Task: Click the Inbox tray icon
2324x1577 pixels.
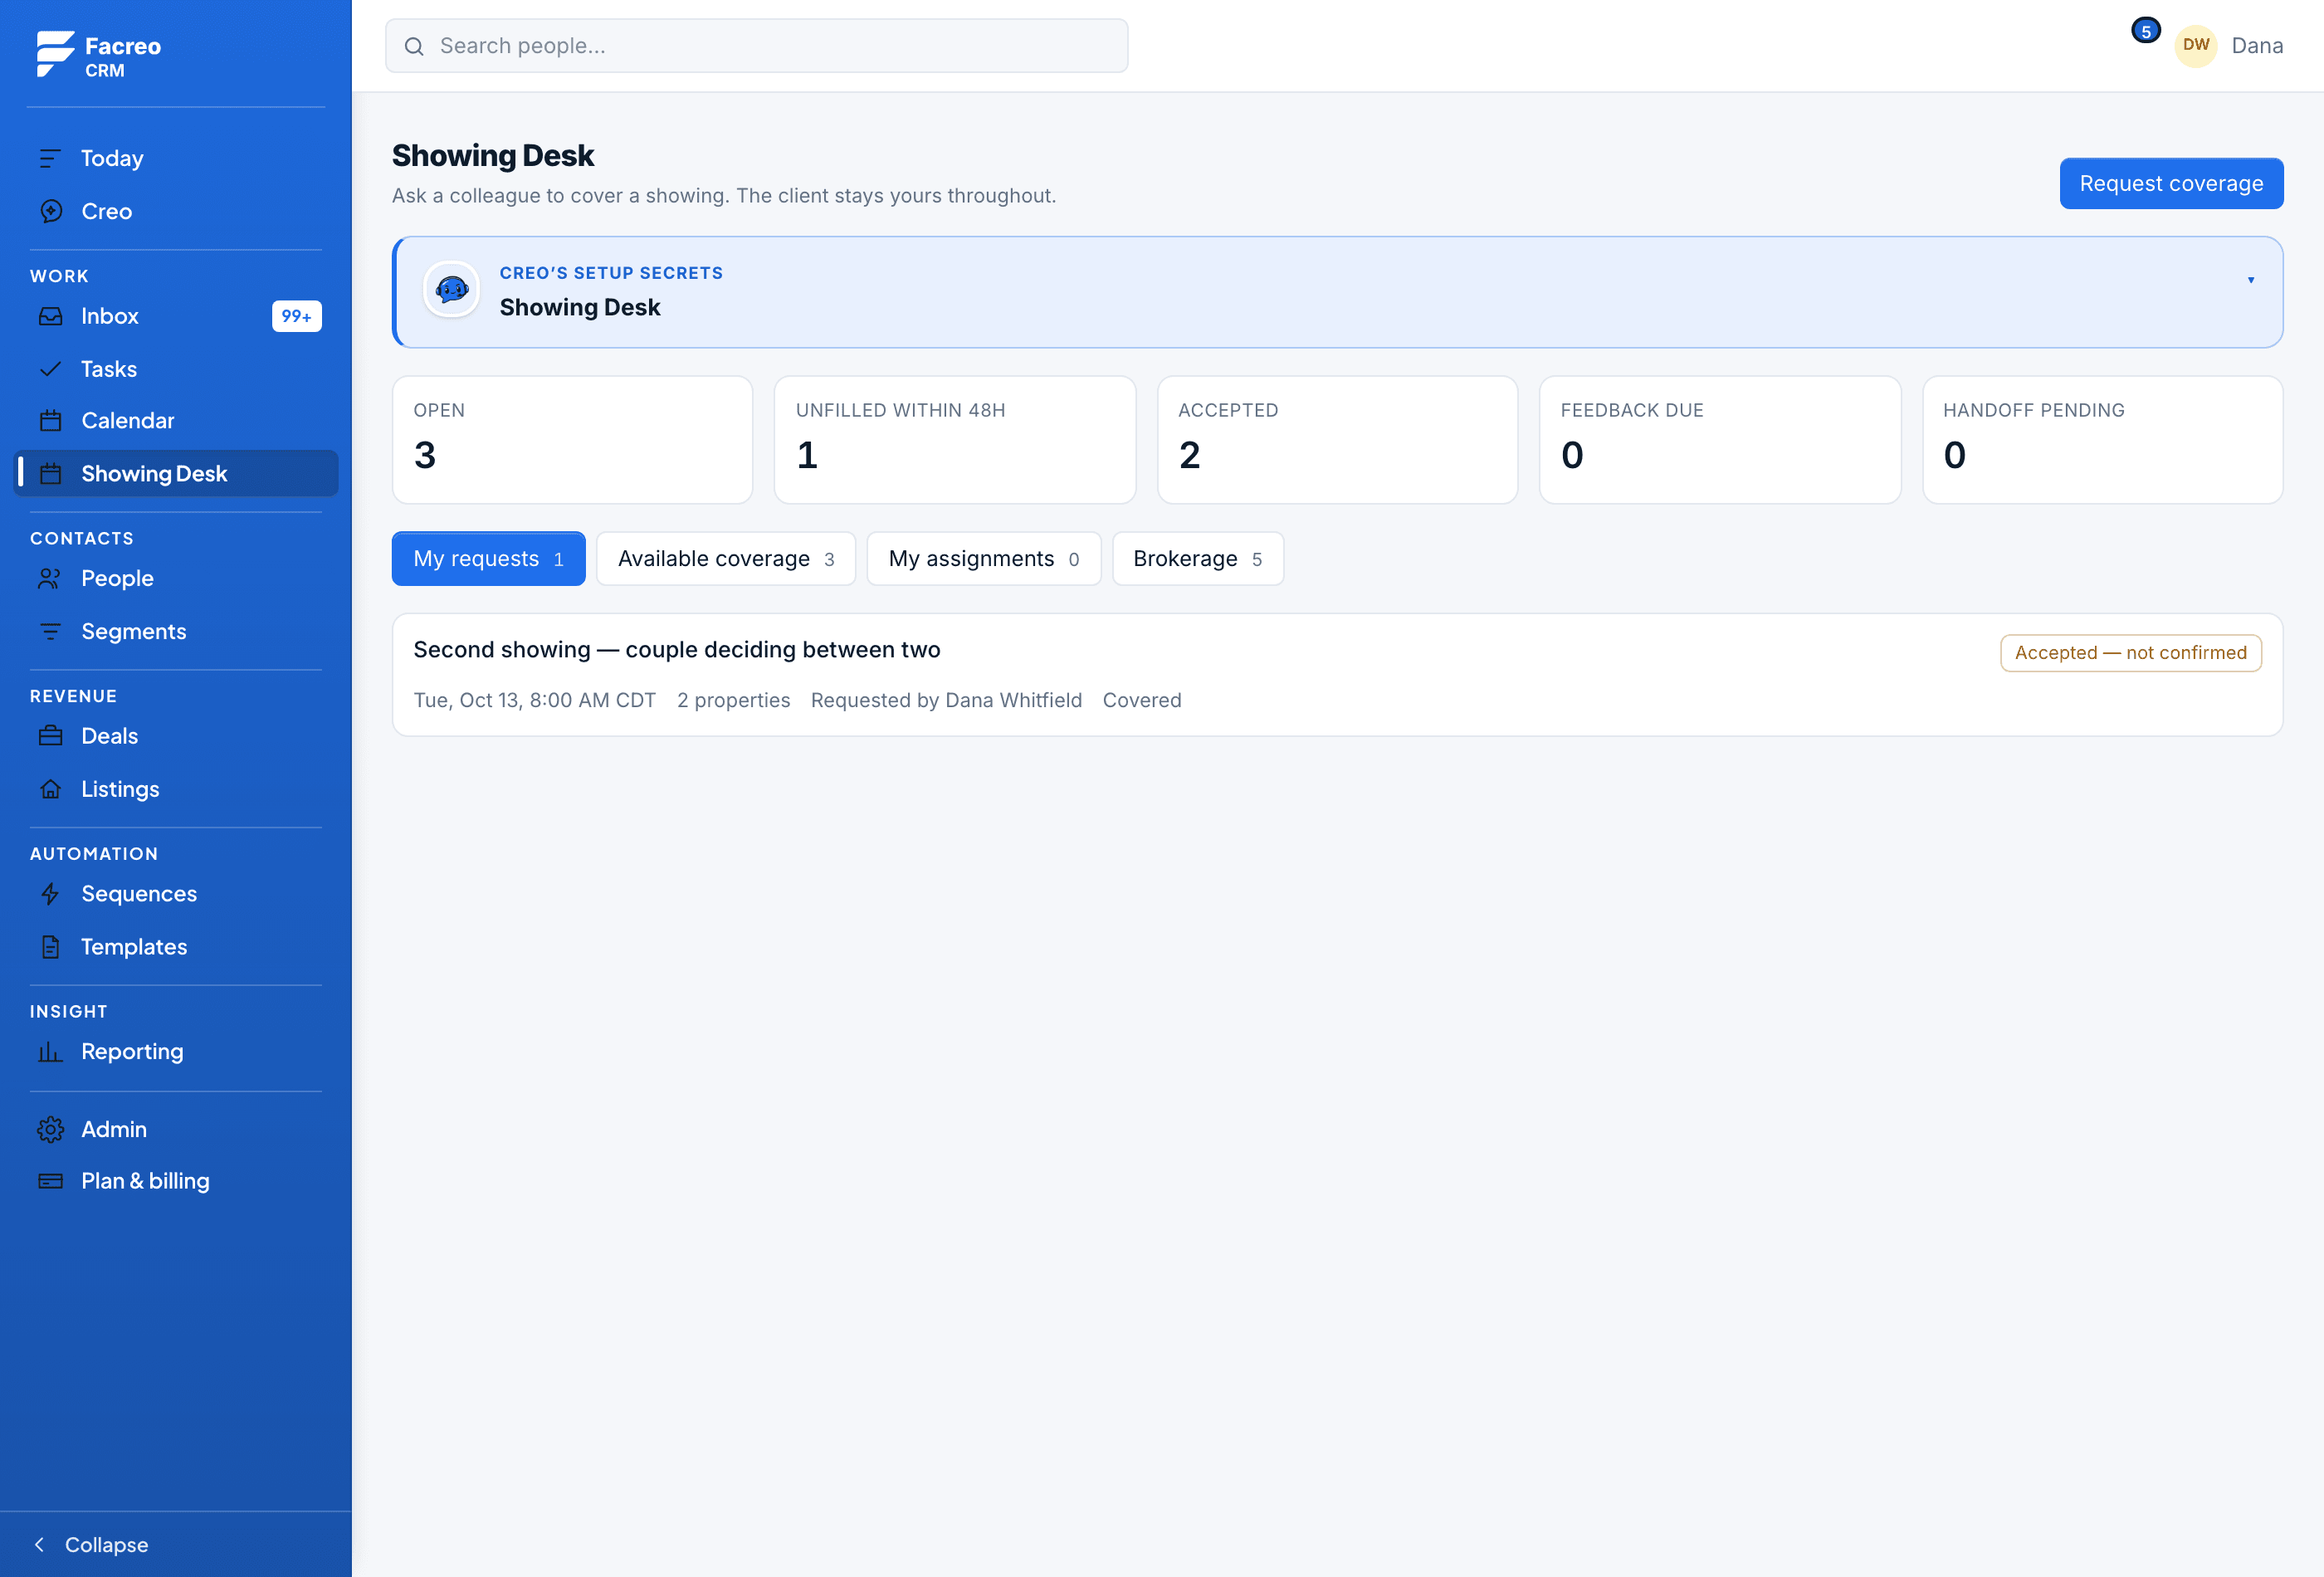Action: (x=50, y=316)
